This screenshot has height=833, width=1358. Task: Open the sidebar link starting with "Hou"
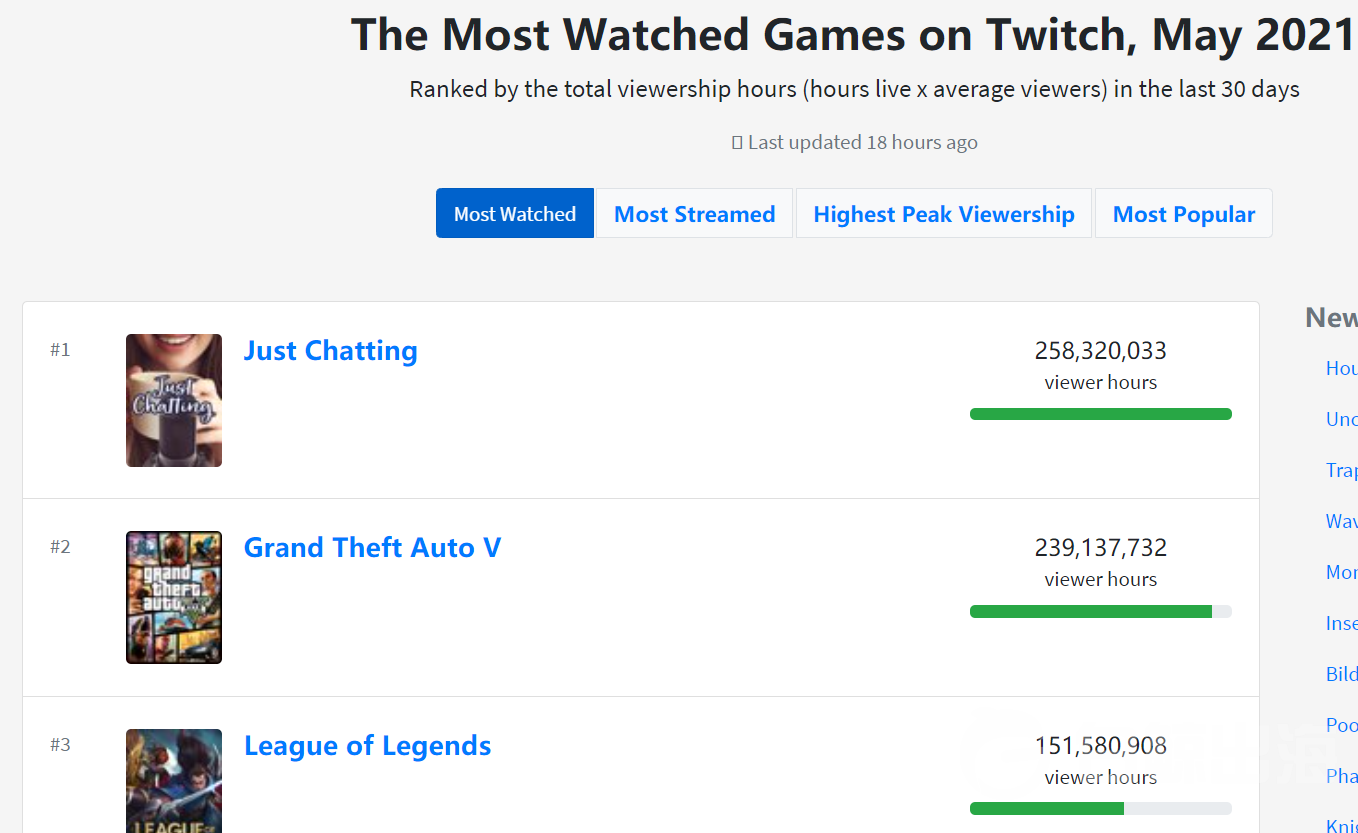pyautogui.click(x=1341, y=368)
